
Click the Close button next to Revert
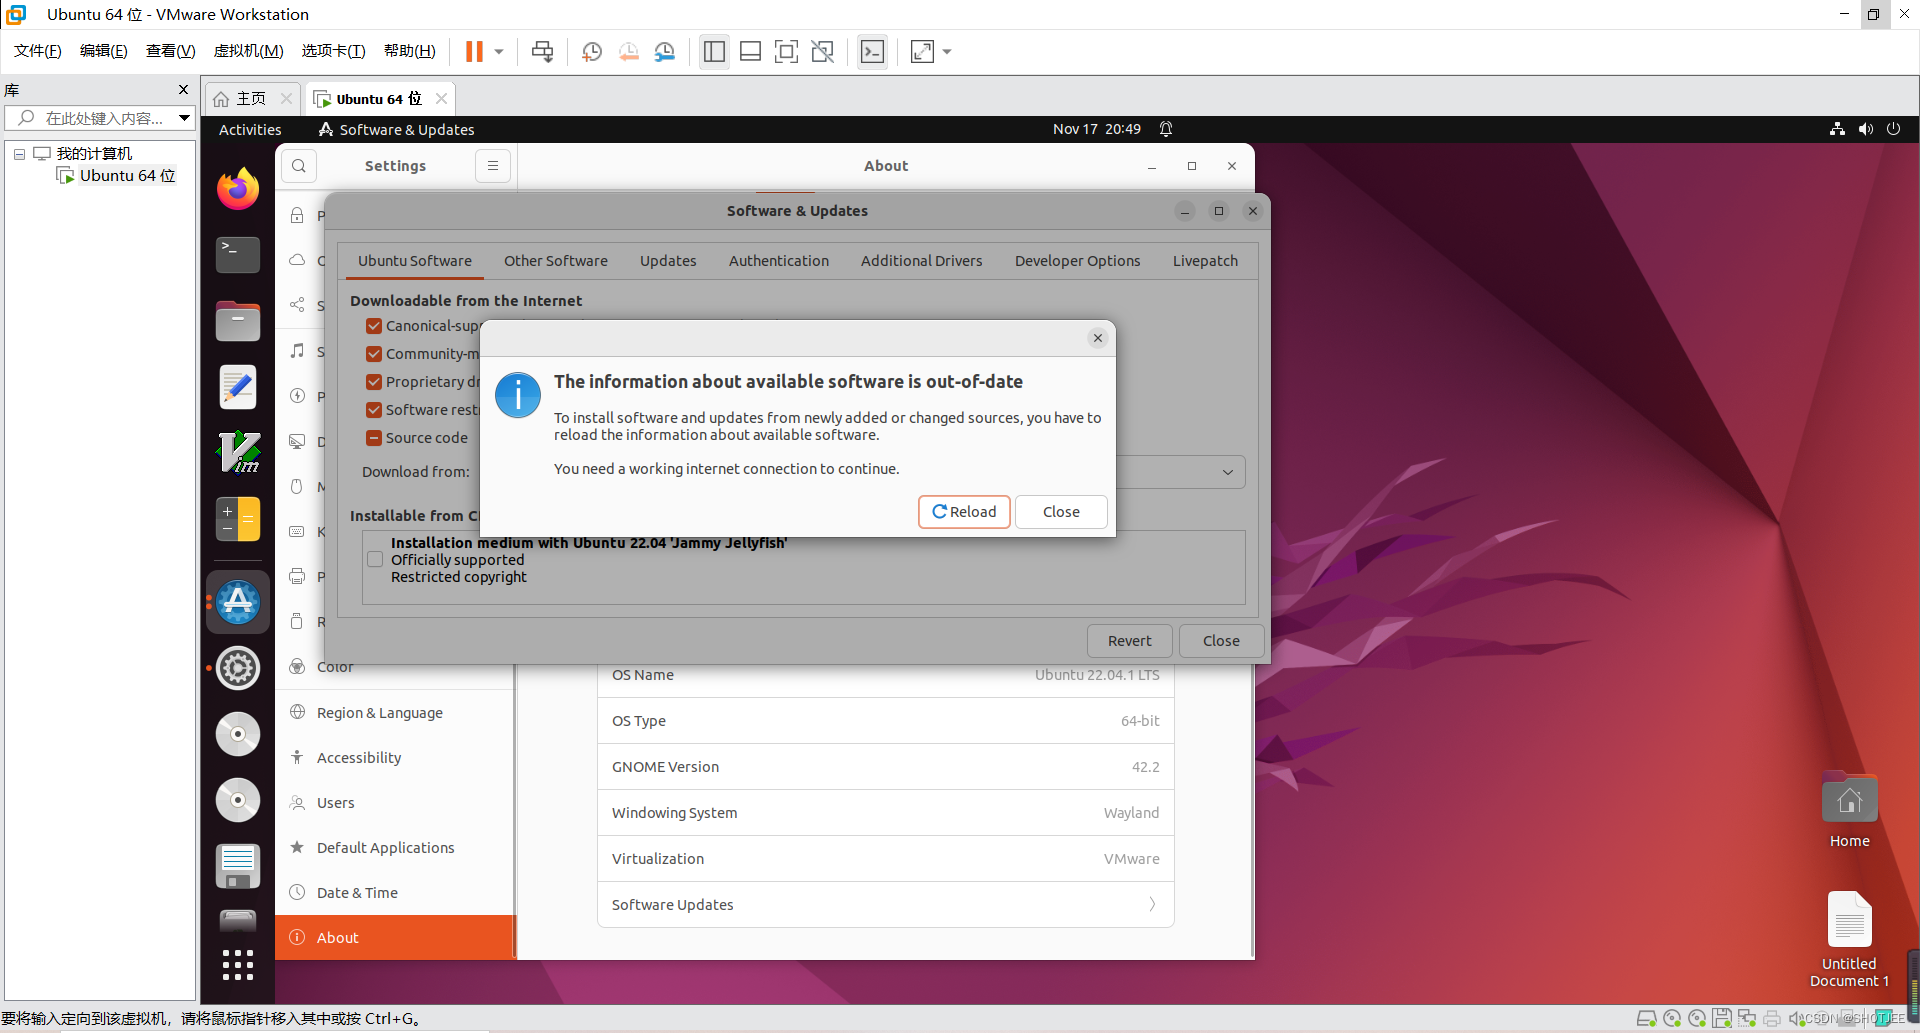1221,641
